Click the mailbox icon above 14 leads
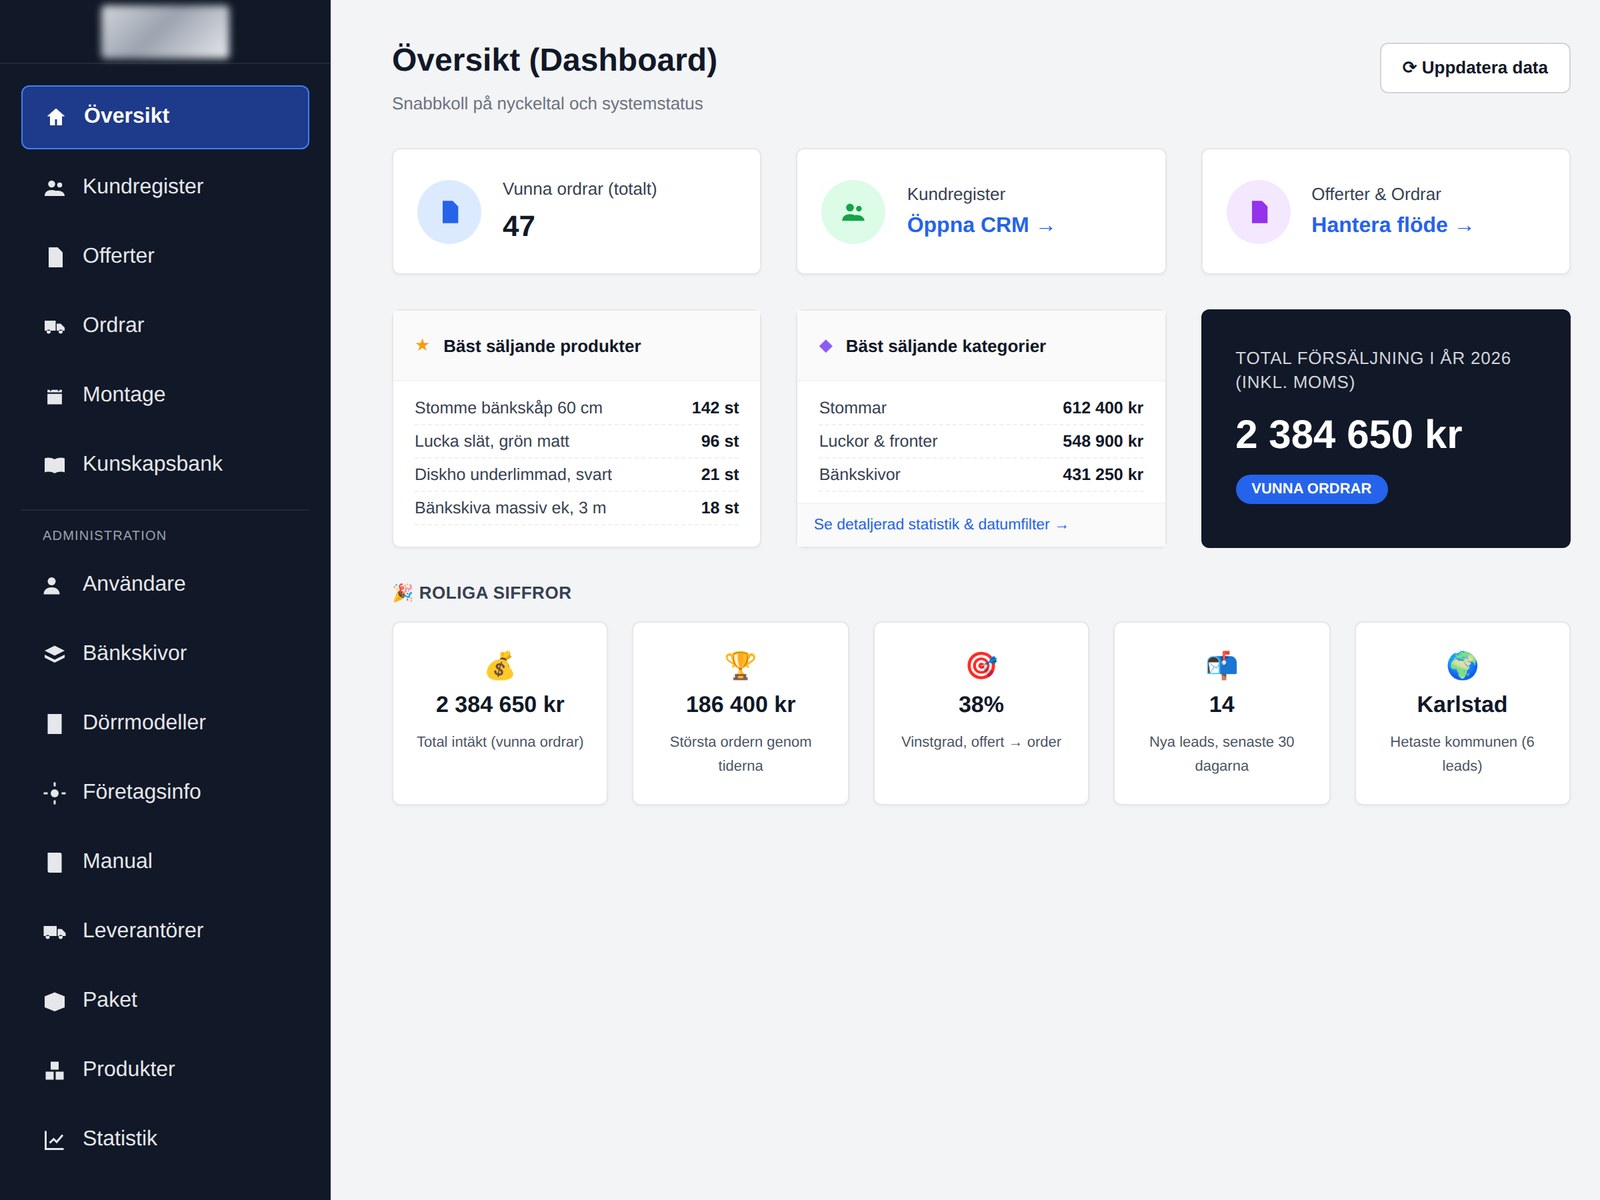The image size is (1600, 1200). point(1222,666)
